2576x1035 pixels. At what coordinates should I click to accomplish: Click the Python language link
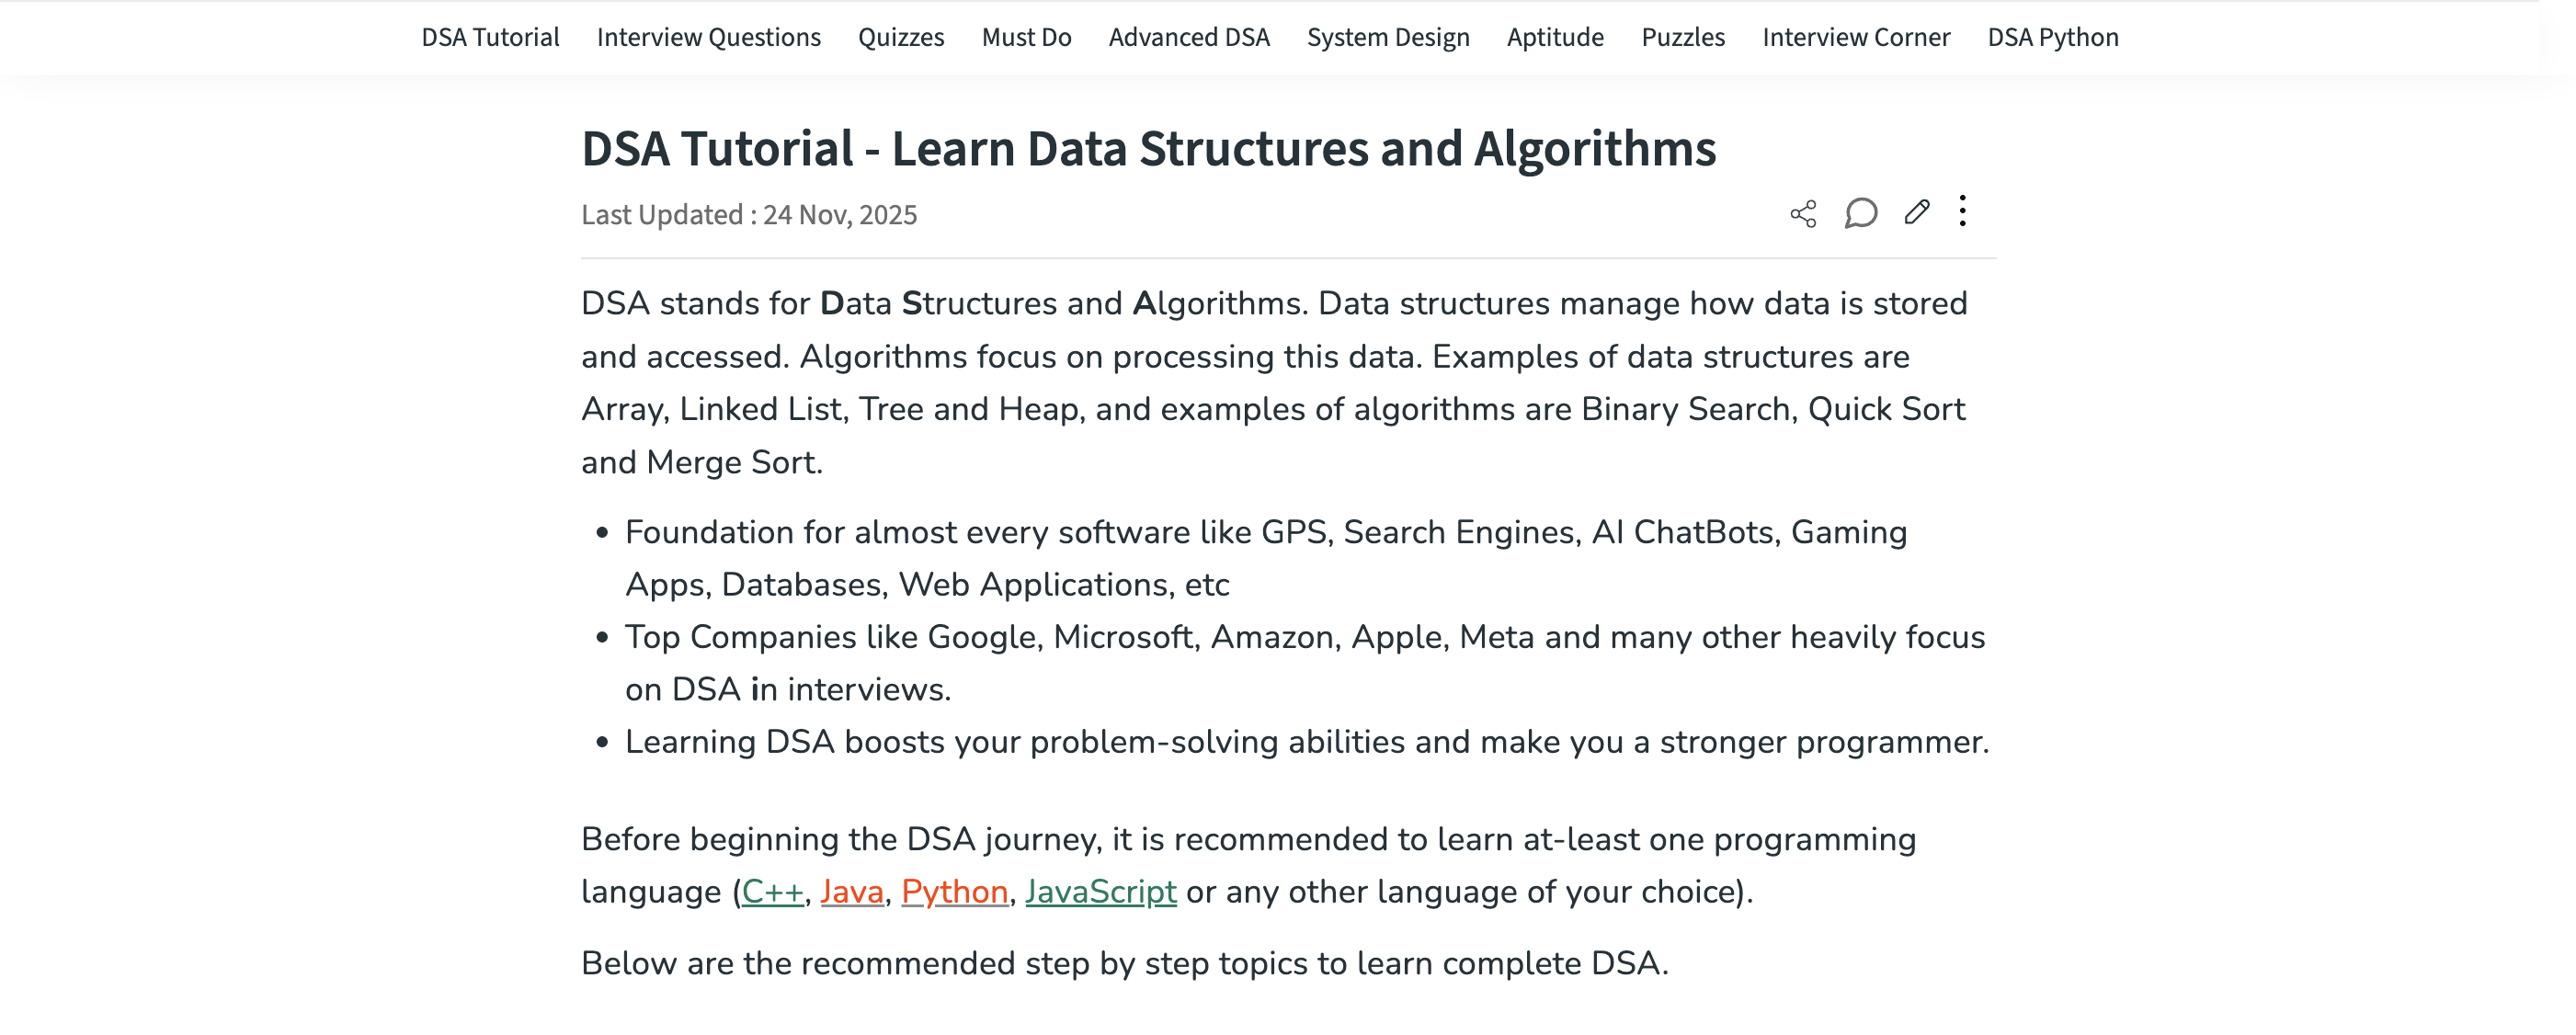coord(954,891)
